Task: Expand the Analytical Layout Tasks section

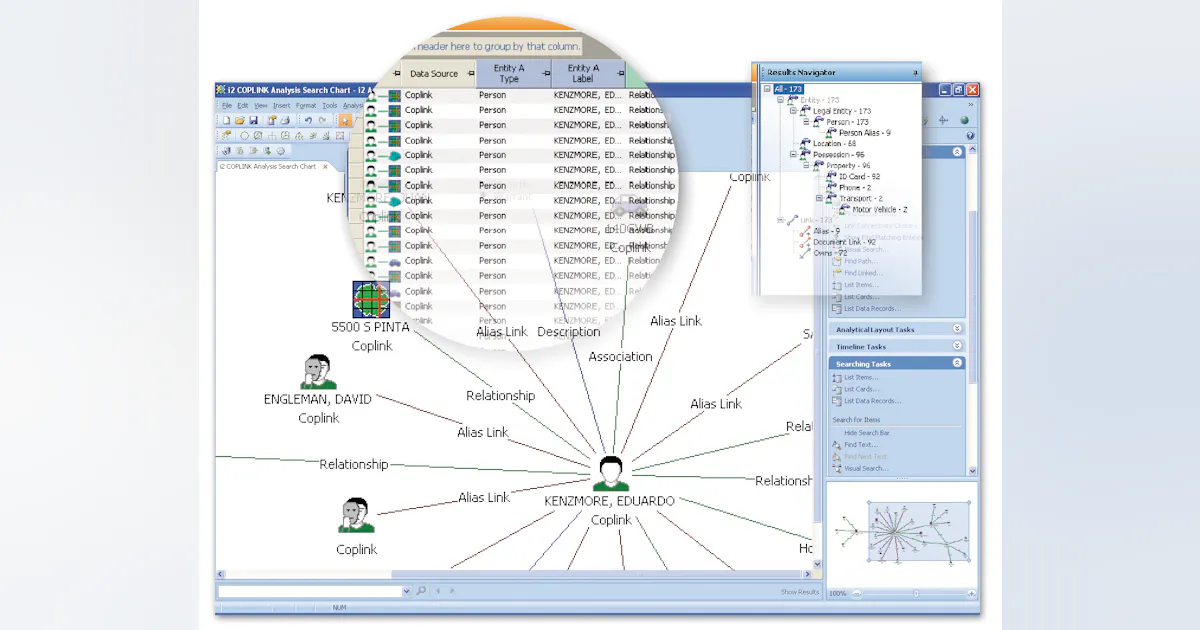Action: pyautogui.click(x=957, y=329)
